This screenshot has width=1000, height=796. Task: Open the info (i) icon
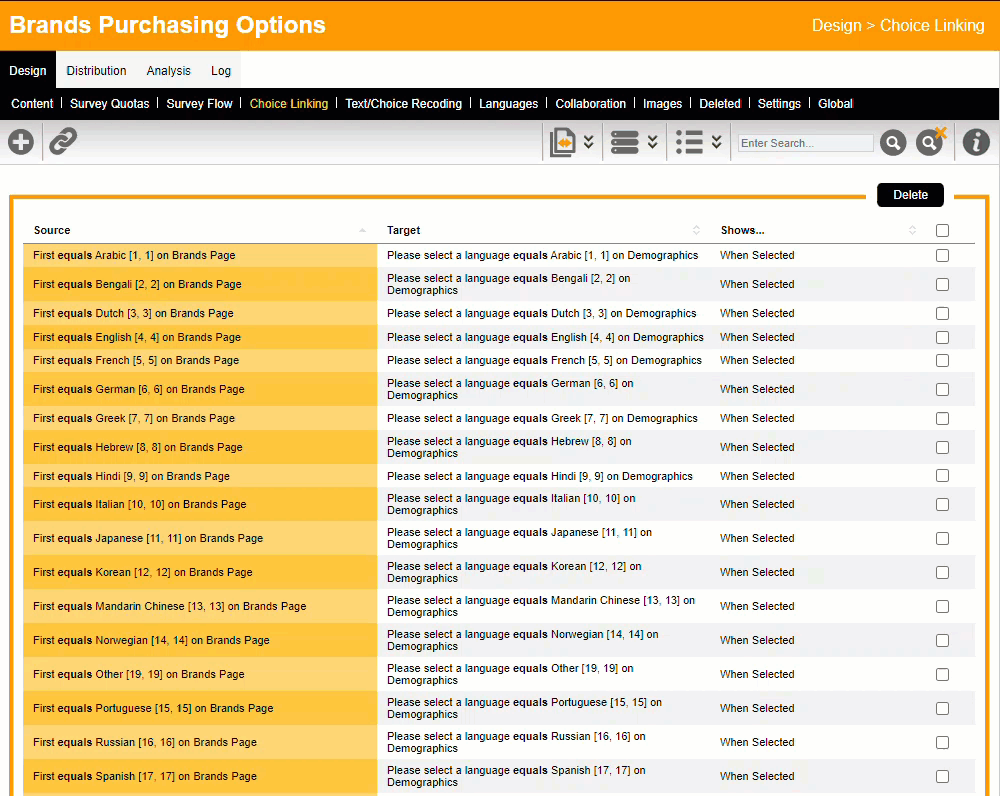pyautogui.click(x=976, y=142)
